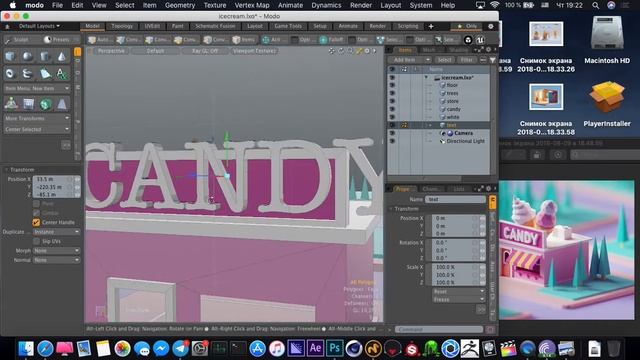The width and height of the screenshot is (640, 360).
Task: Click the viewport maximize icon in Items panel
Action: pyautogui.click(x=480, y=50)
